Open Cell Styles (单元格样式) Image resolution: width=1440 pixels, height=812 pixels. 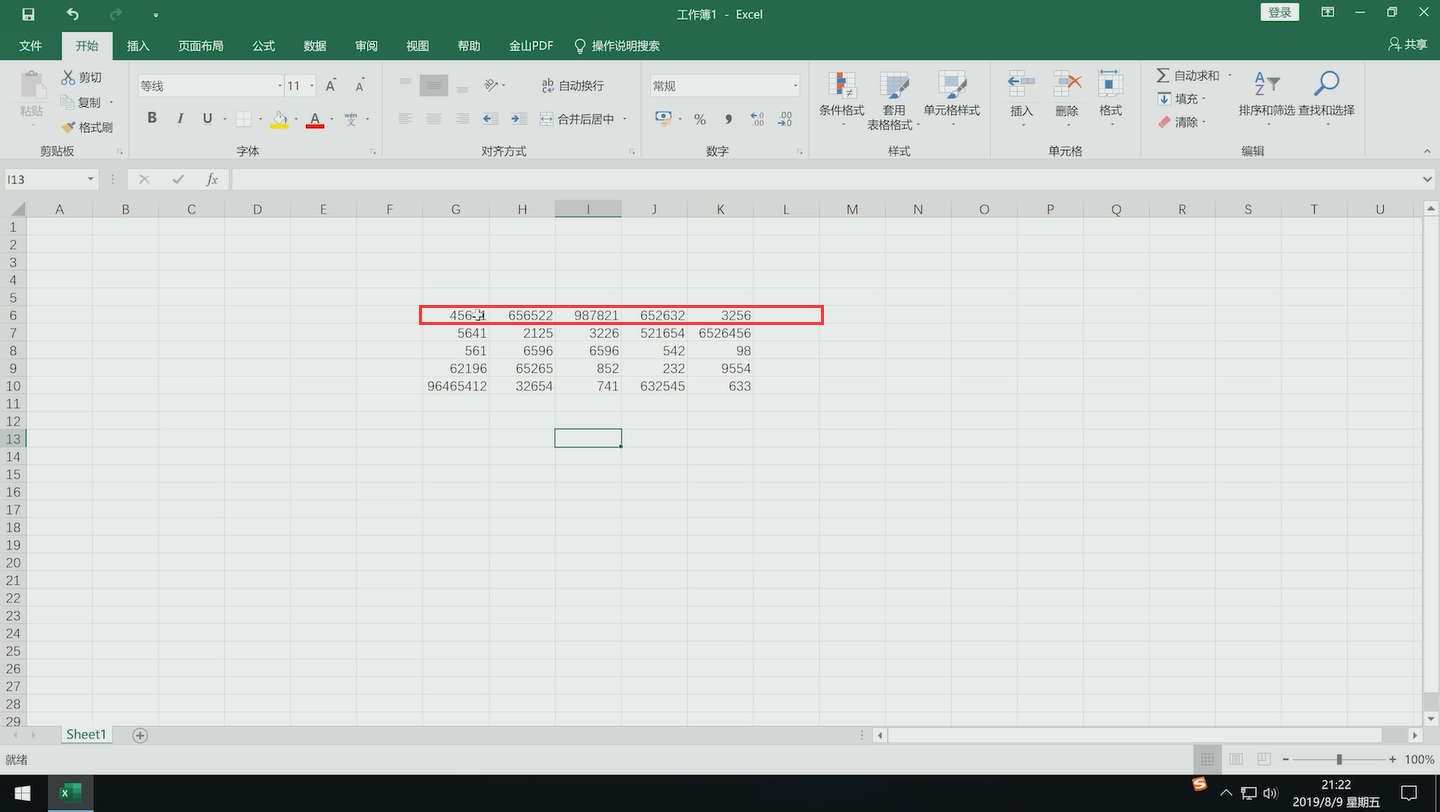click(x=951, y=98)
